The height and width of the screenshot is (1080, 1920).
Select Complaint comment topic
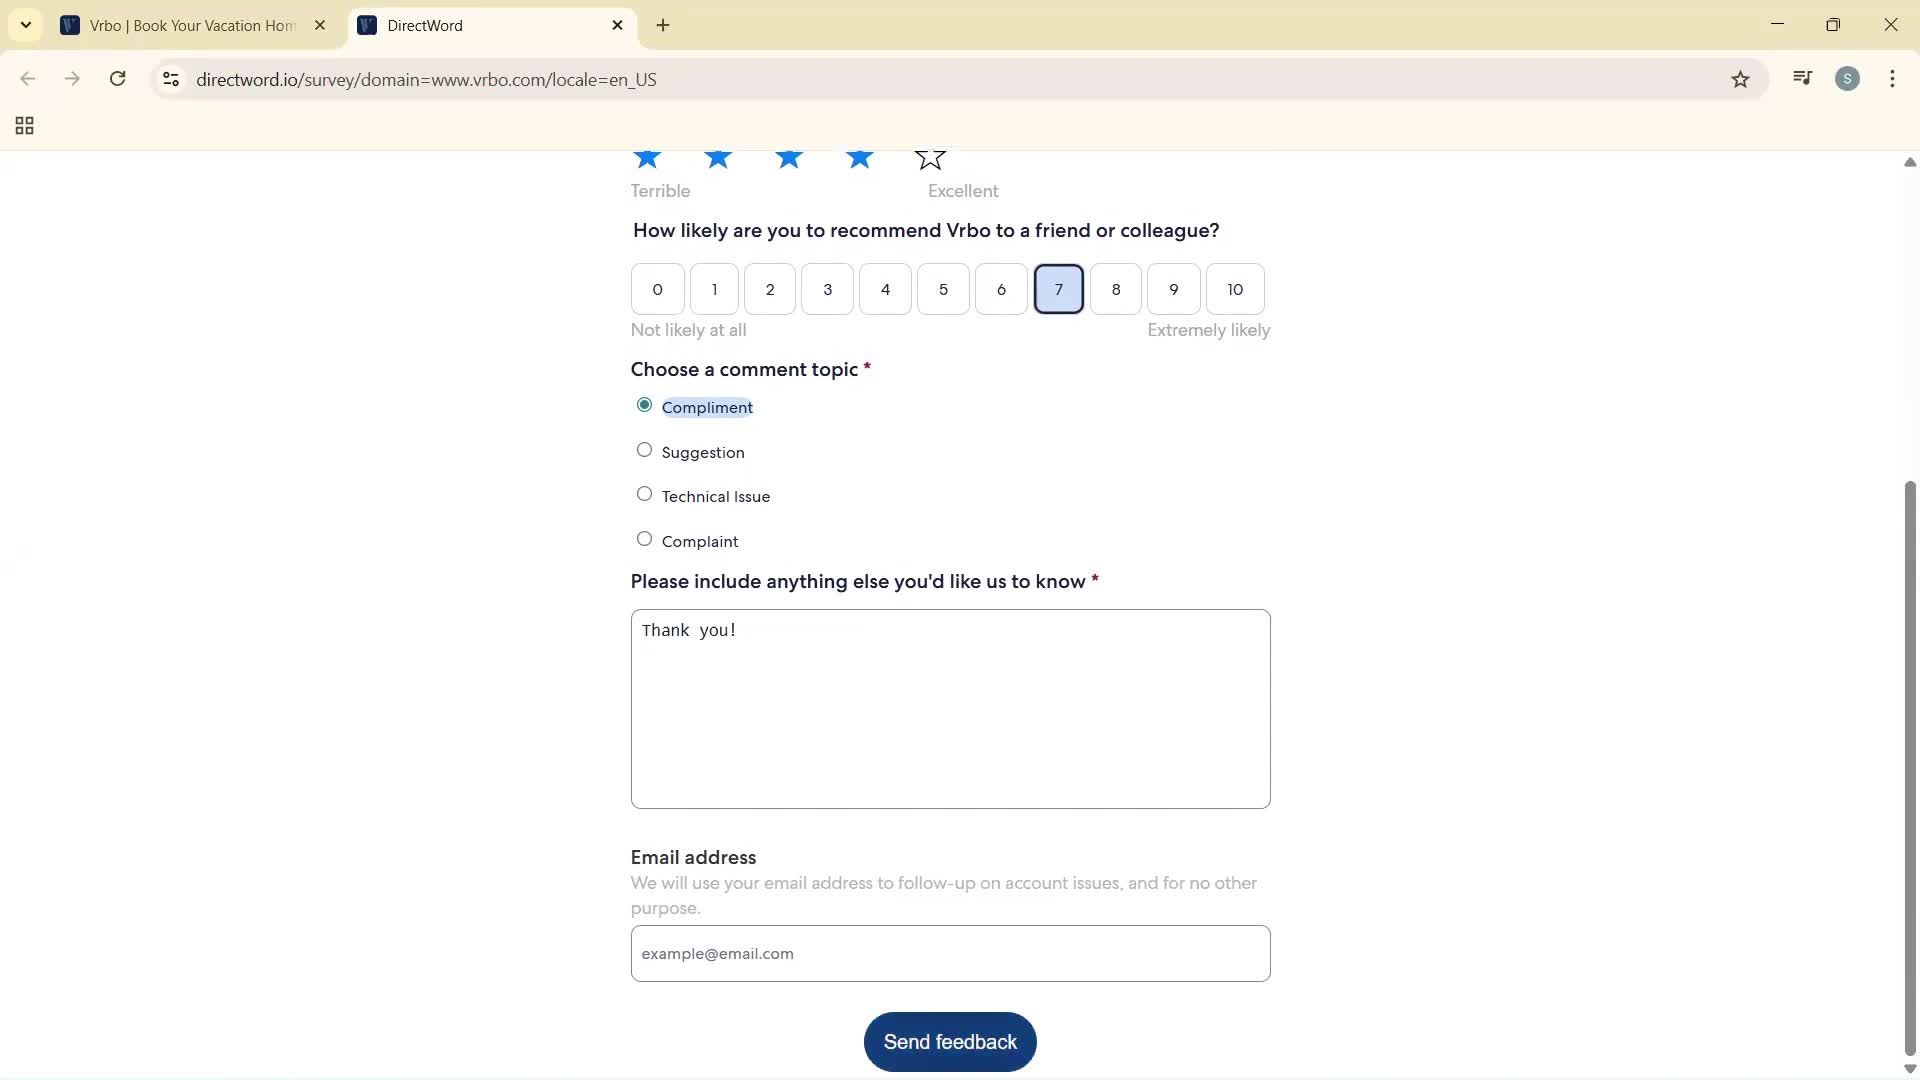tap(645, 538)
